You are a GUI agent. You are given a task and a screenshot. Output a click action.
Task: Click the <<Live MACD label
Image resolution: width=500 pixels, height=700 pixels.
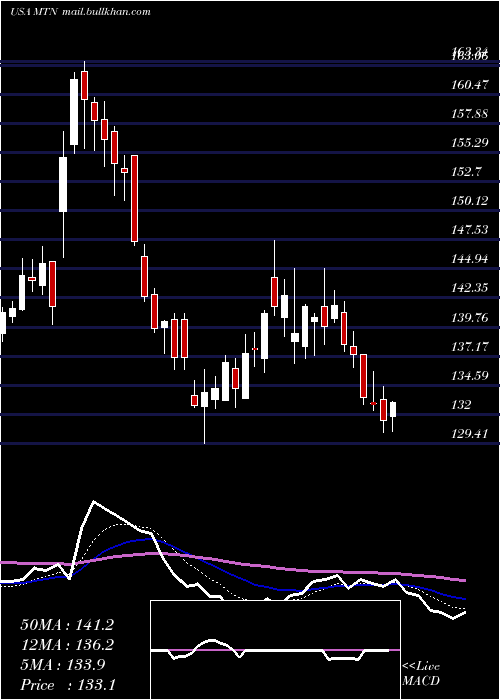421,674
